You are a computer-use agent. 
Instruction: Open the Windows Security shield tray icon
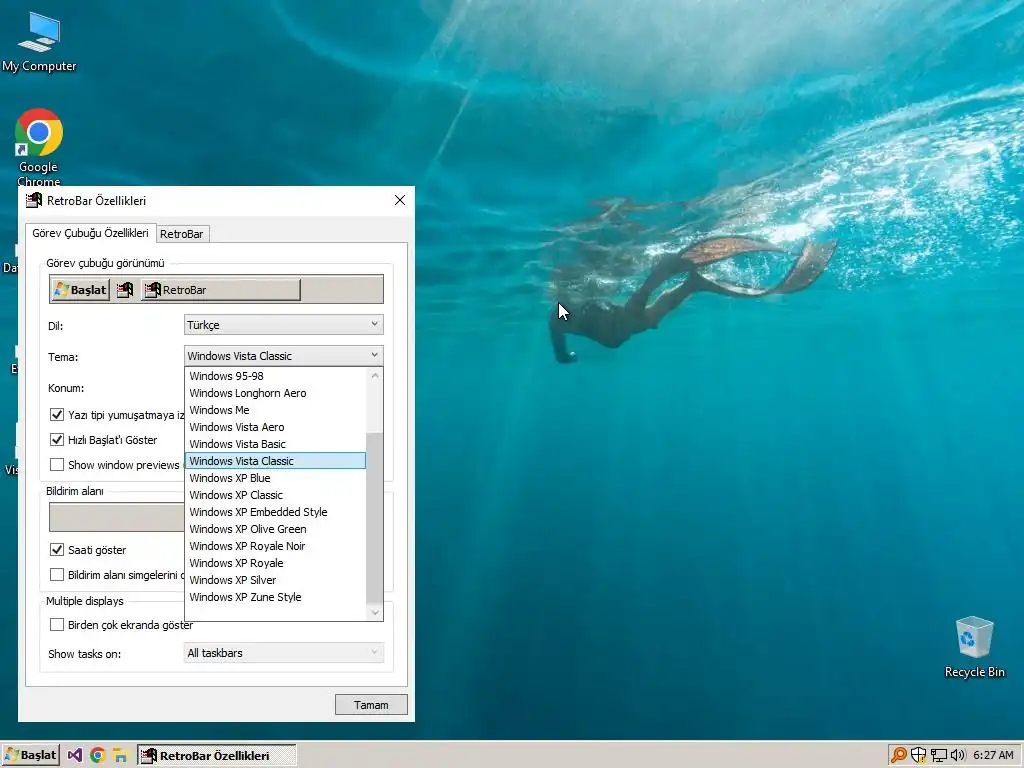(x=919, y=756)
